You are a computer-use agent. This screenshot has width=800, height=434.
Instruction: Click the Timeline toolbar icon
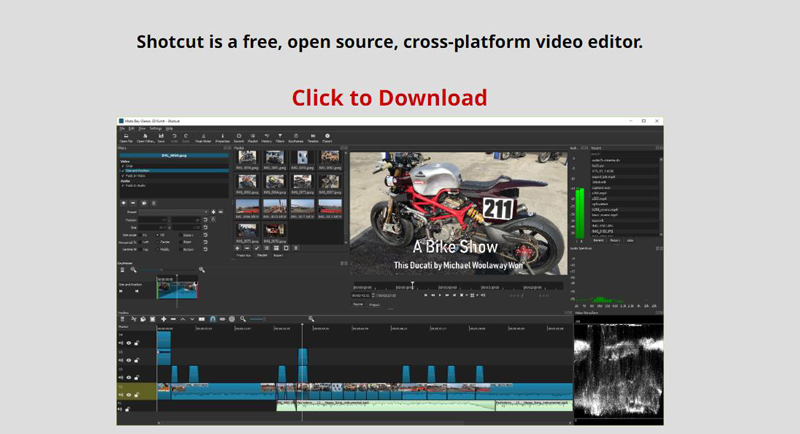pos(313,138)
